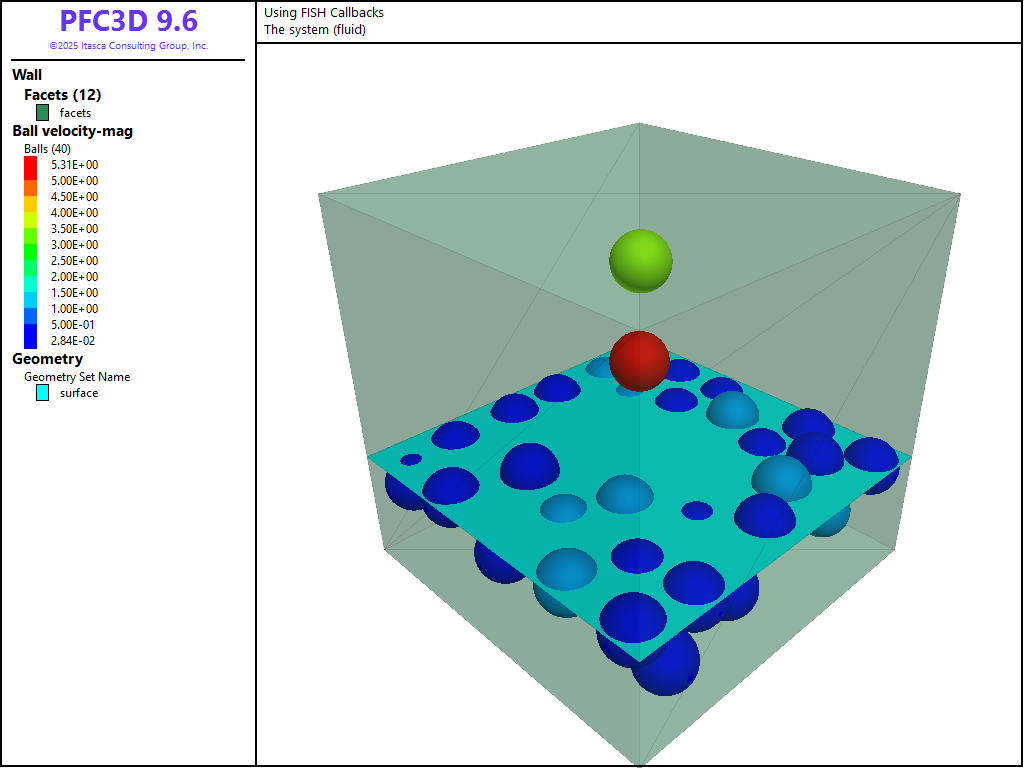
Task: Click the Geometry legend heading
Action: (x=47, y=359)
